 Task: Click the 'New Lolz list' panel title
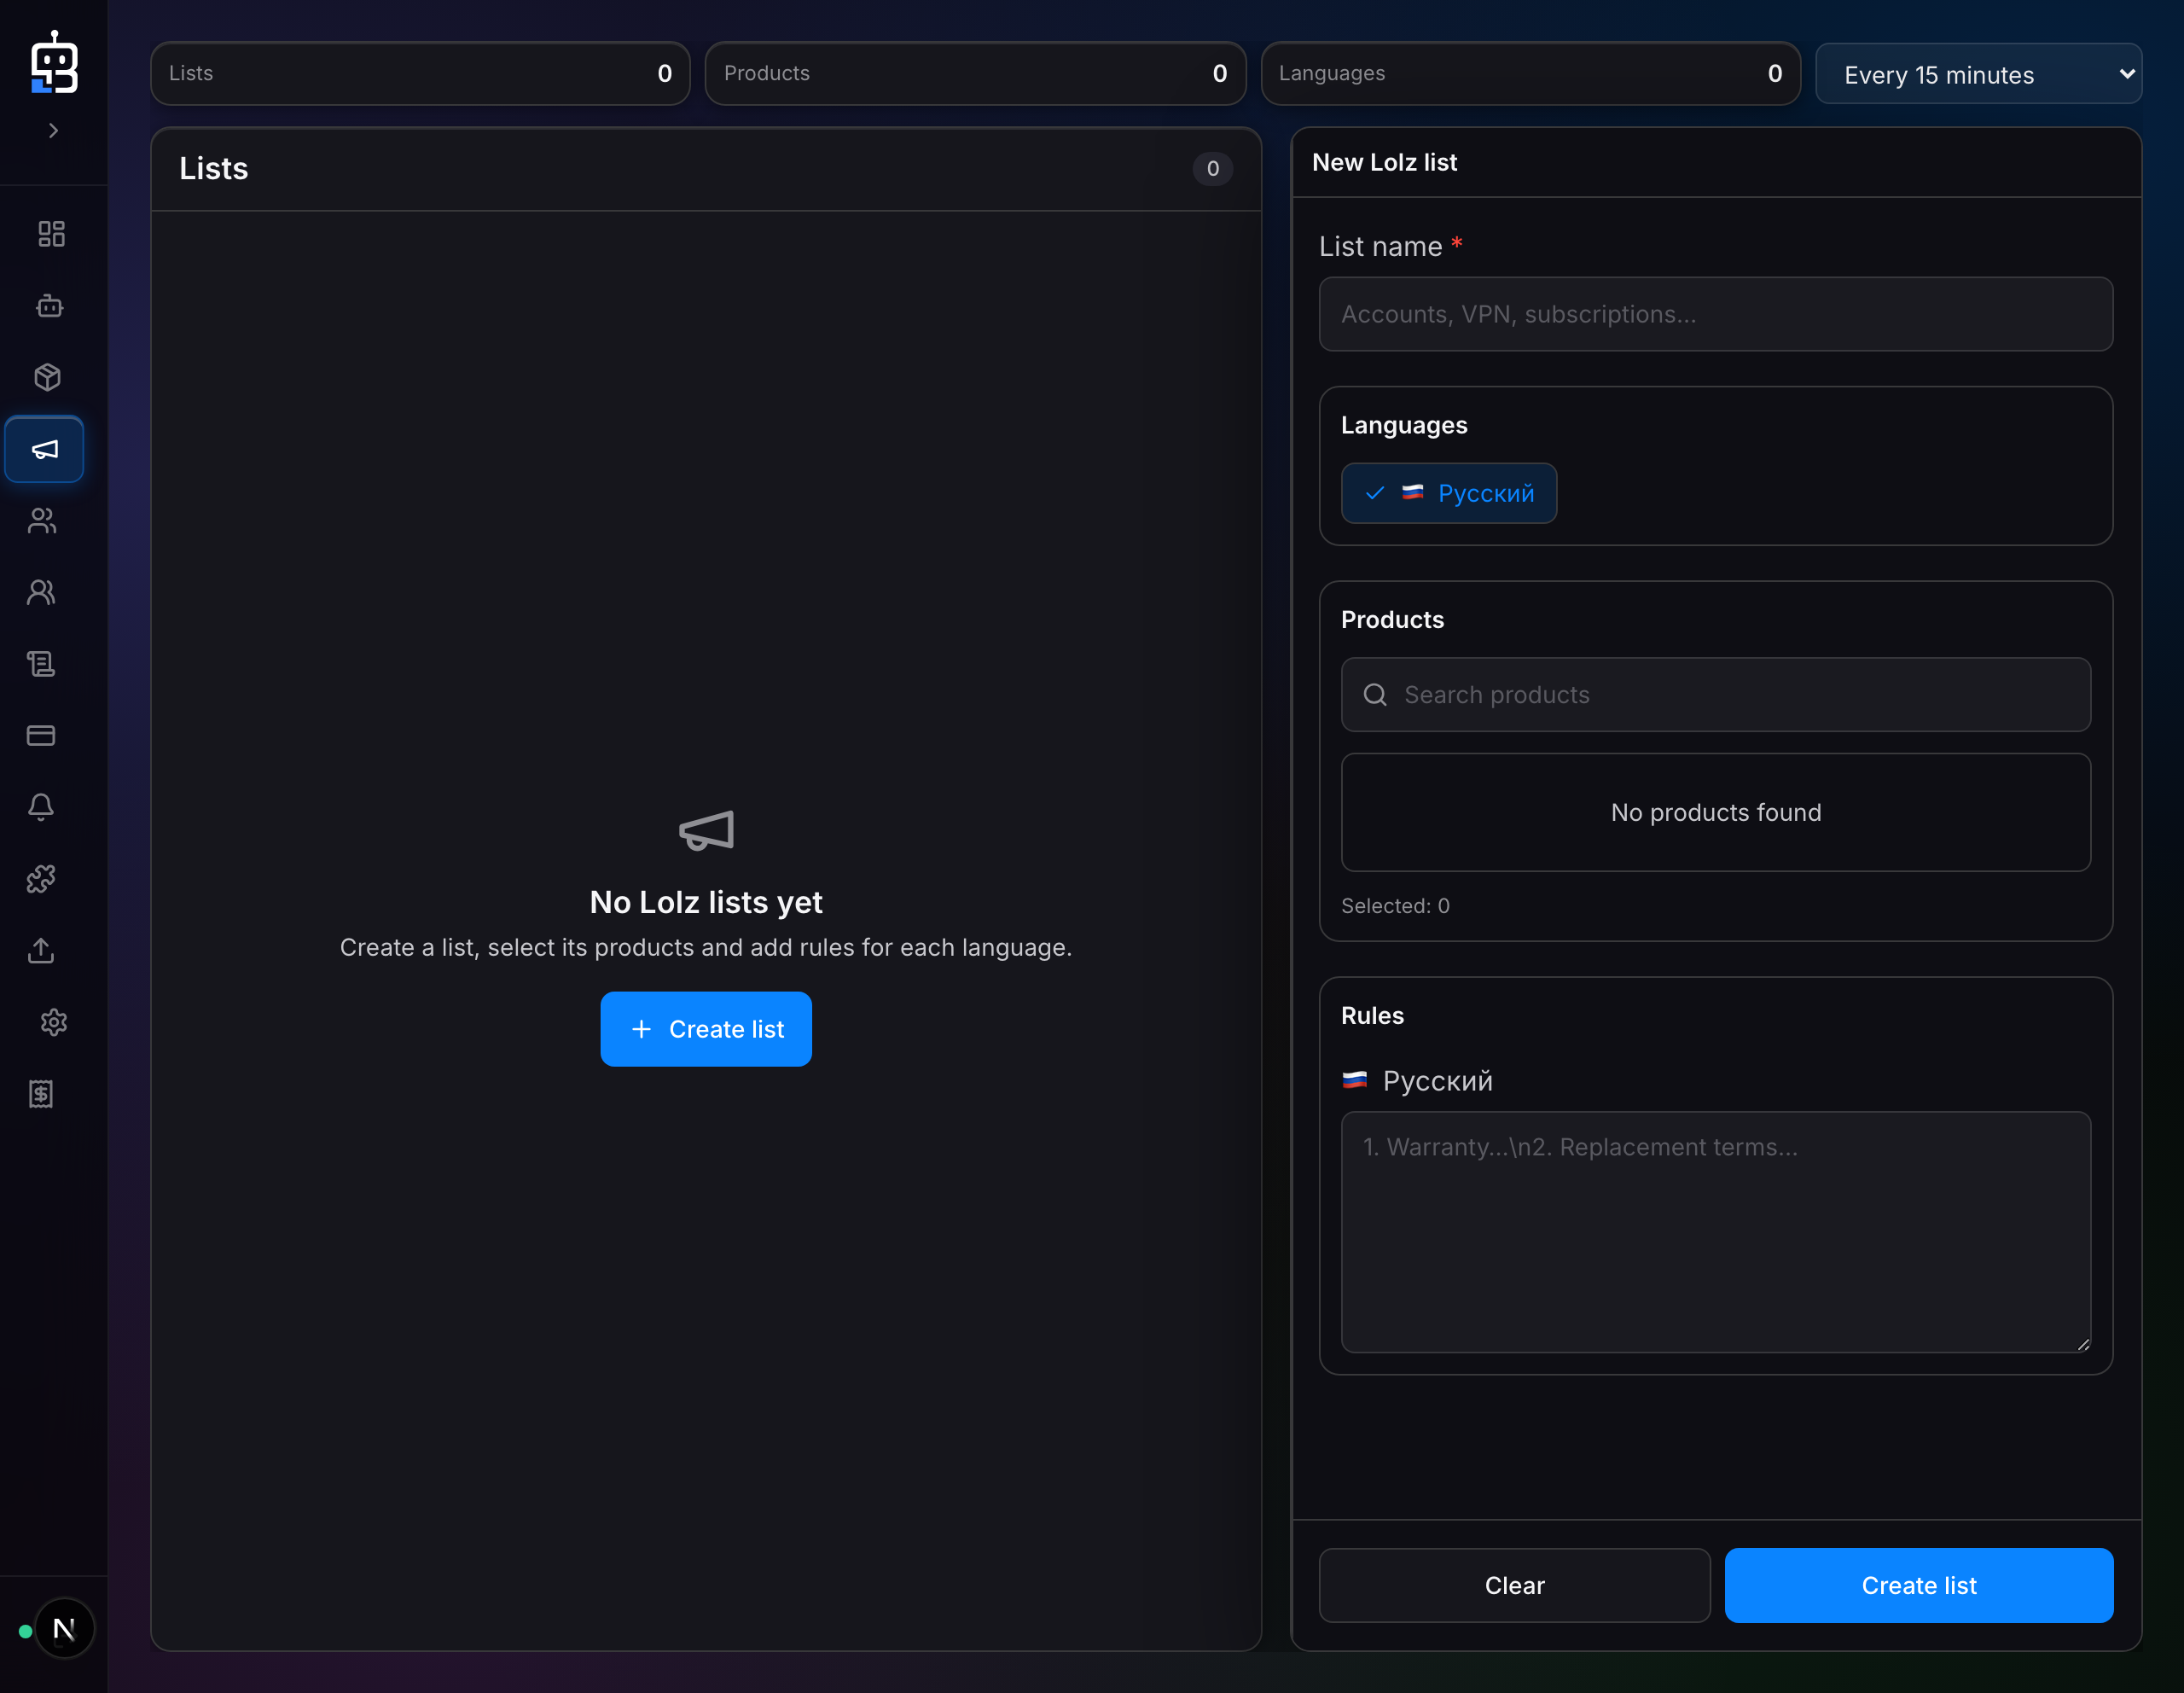(1384, 162)
